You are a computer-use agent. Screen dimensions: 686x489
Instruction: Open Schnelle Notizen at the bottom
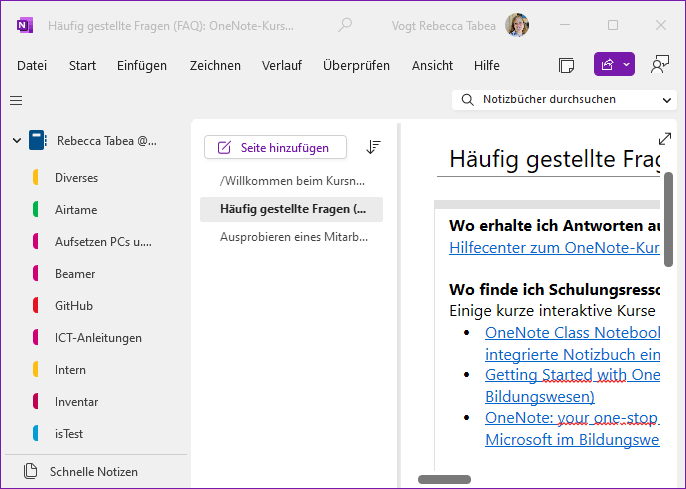96,472
